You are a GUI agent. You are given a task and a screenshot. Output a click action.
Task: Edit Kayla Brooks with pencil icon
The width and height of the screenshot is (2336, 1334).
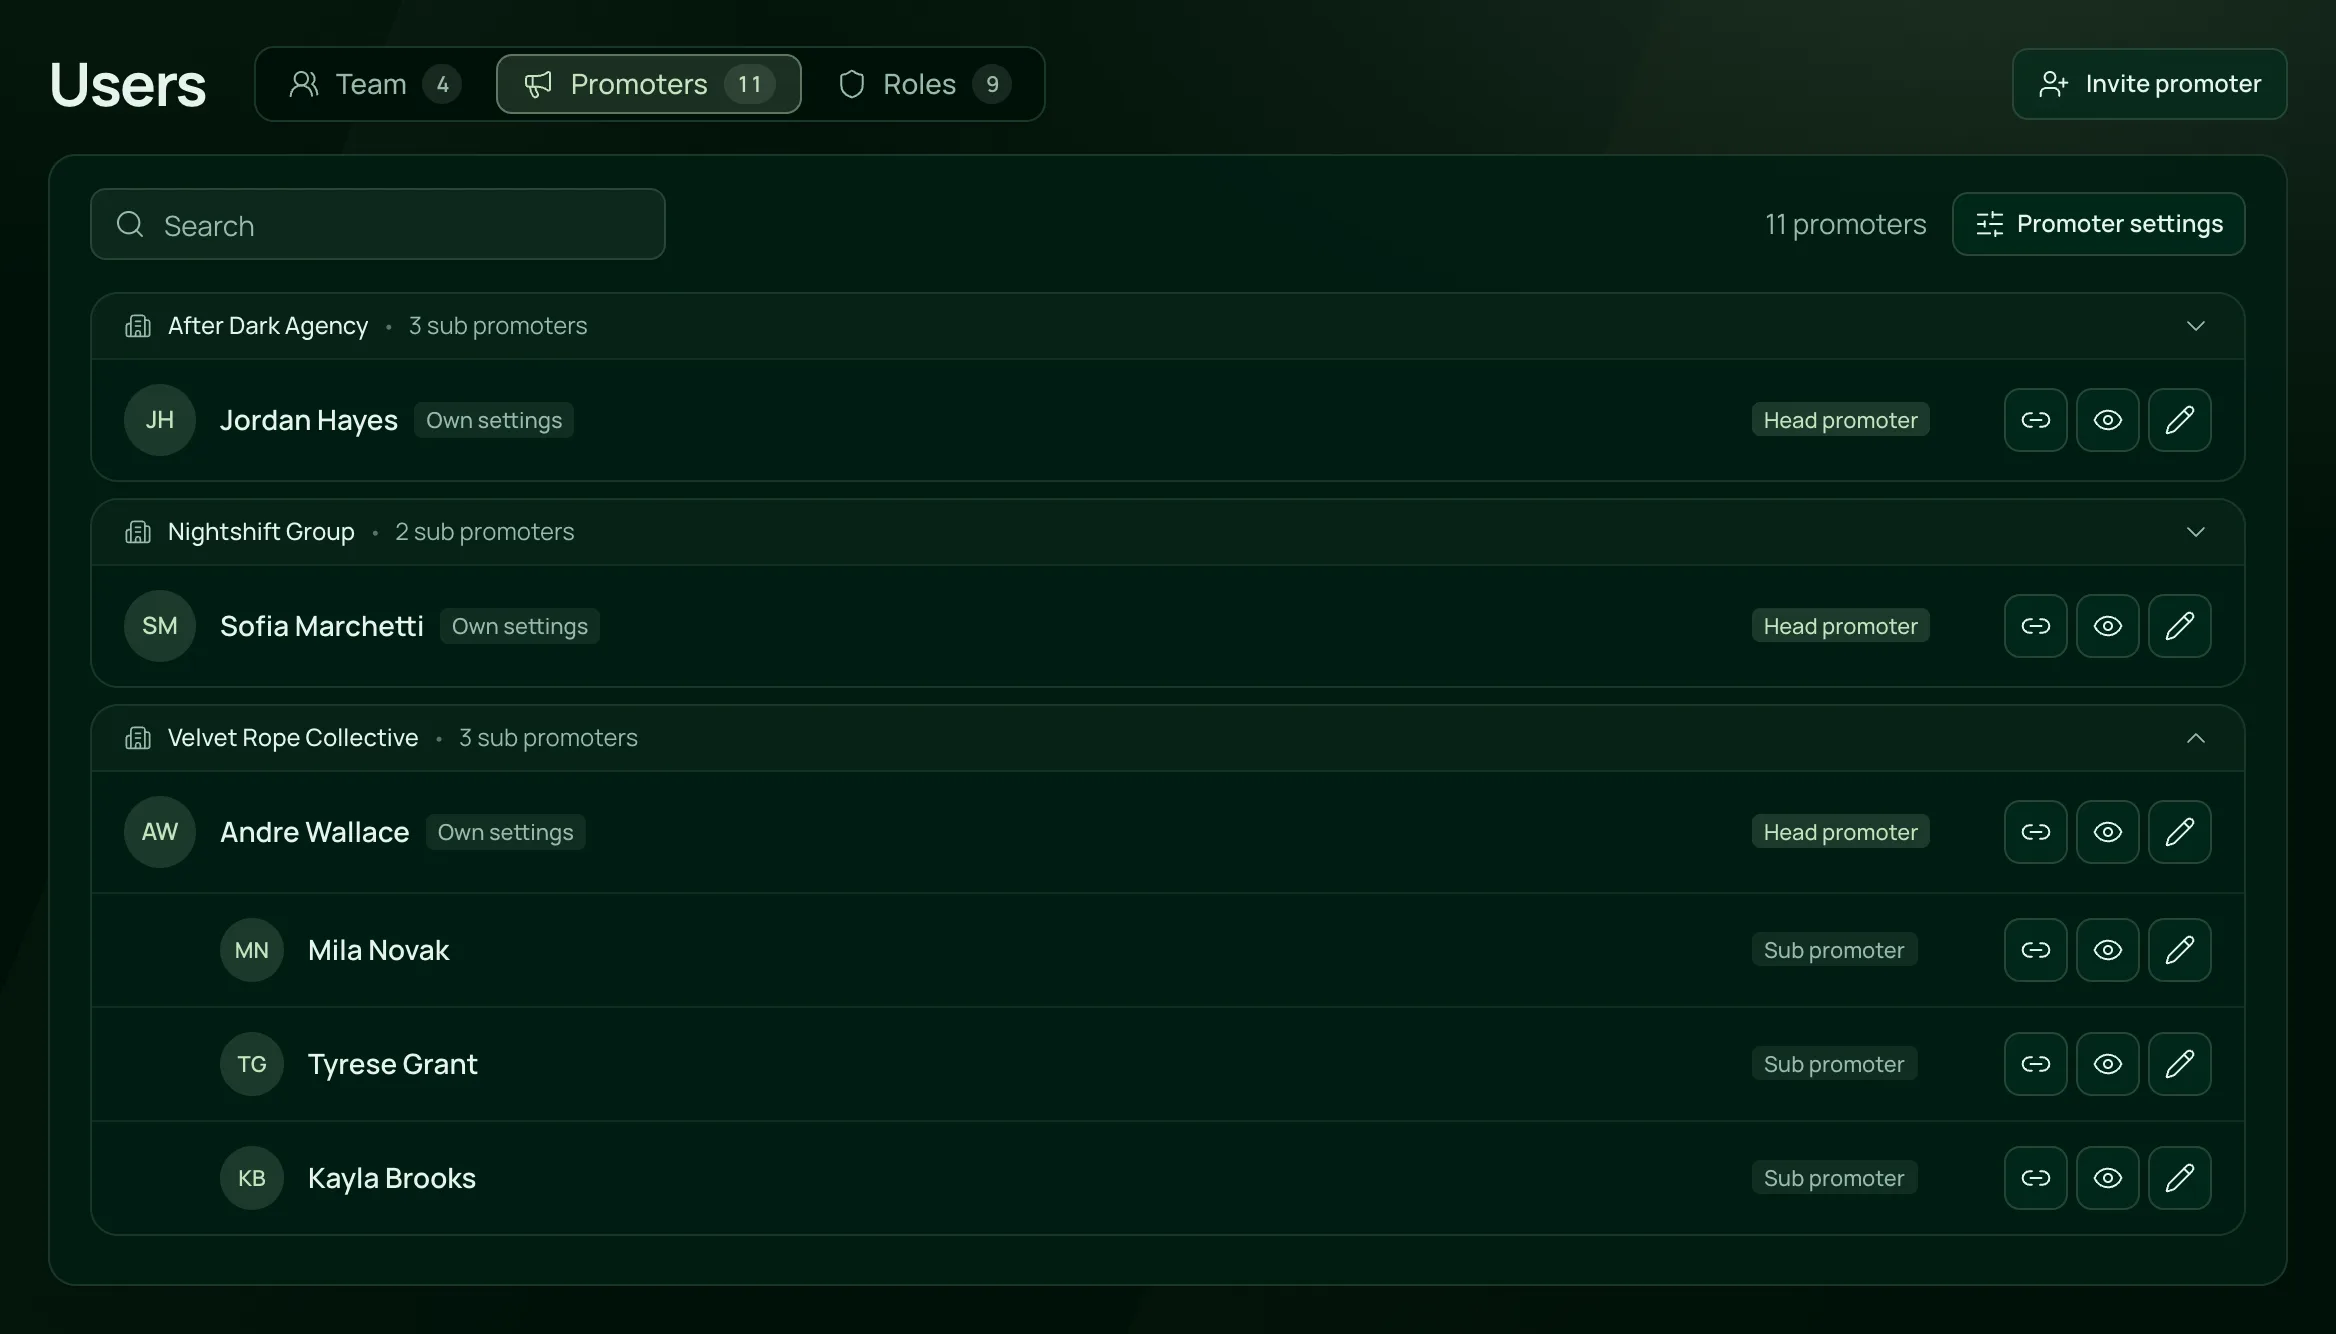2179,1178
